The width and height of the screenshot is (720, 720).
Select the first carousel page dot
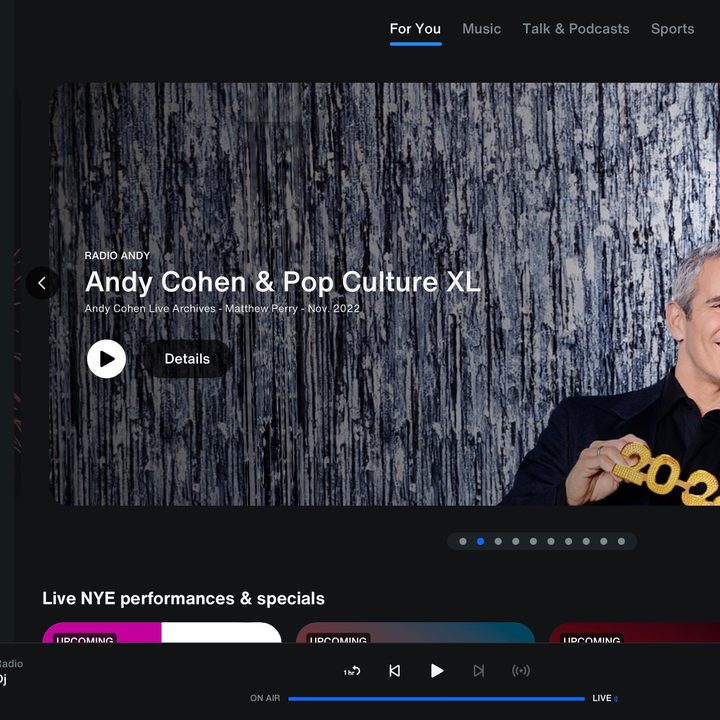click(463, 541)
